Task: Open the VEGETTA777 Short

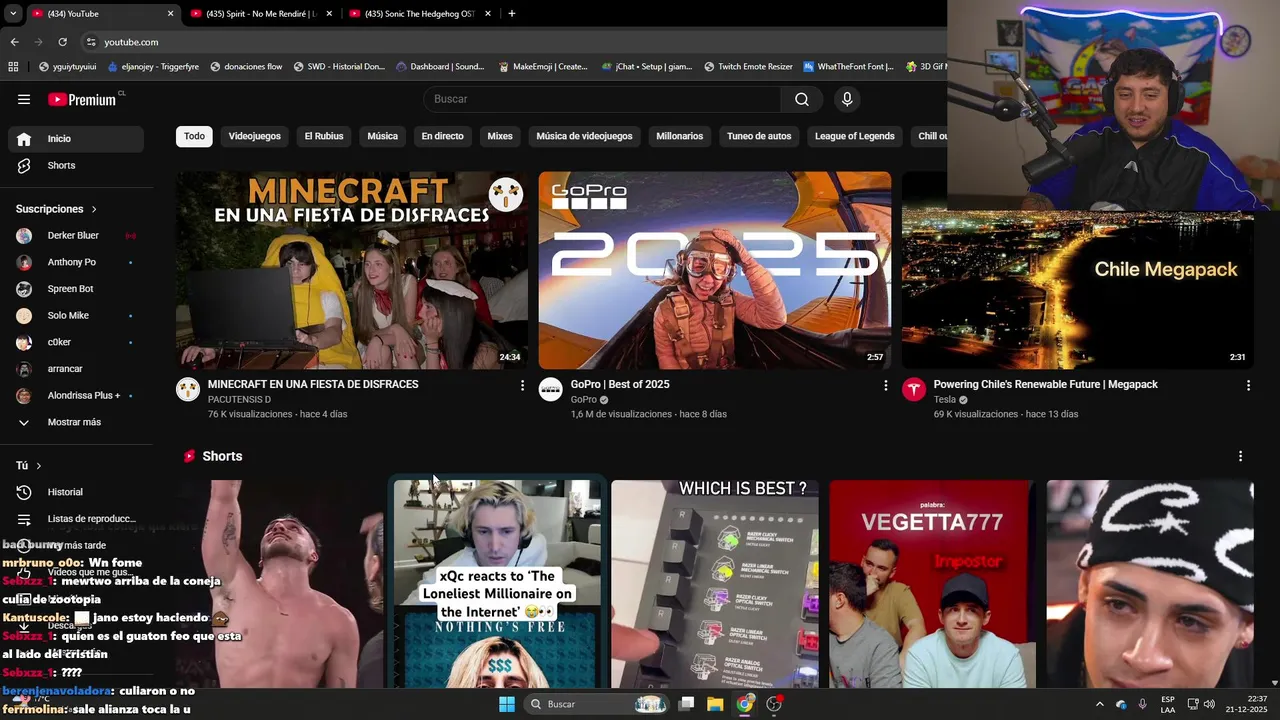Action: (932, 584)
